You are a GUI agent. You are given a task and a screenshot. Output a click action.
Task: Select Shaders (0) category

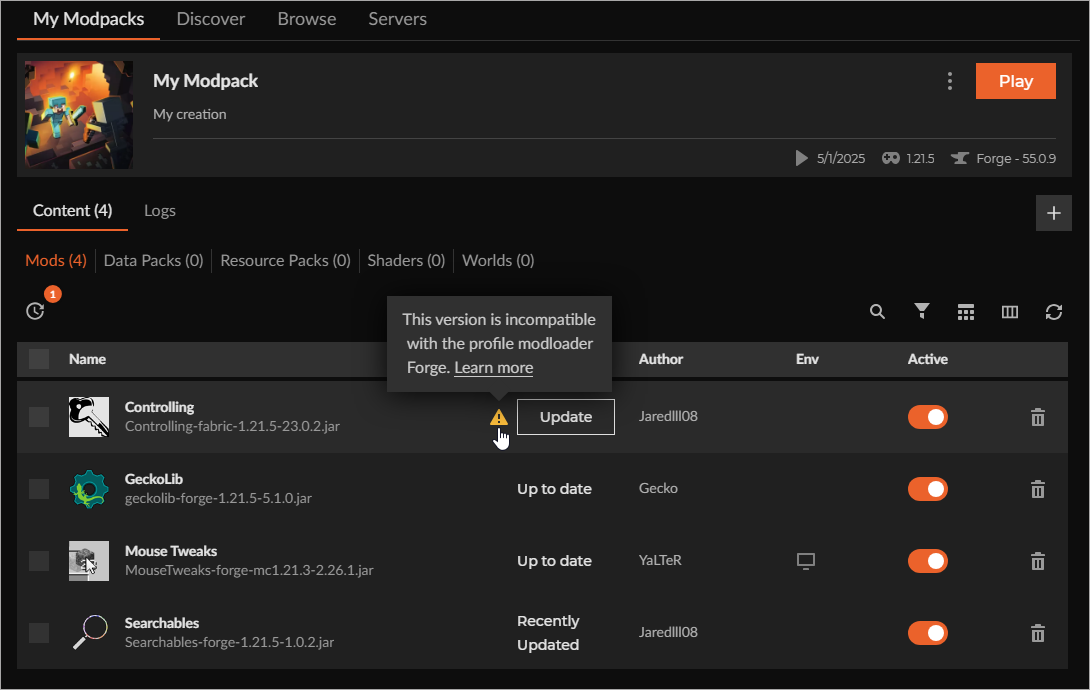point(406,261)
